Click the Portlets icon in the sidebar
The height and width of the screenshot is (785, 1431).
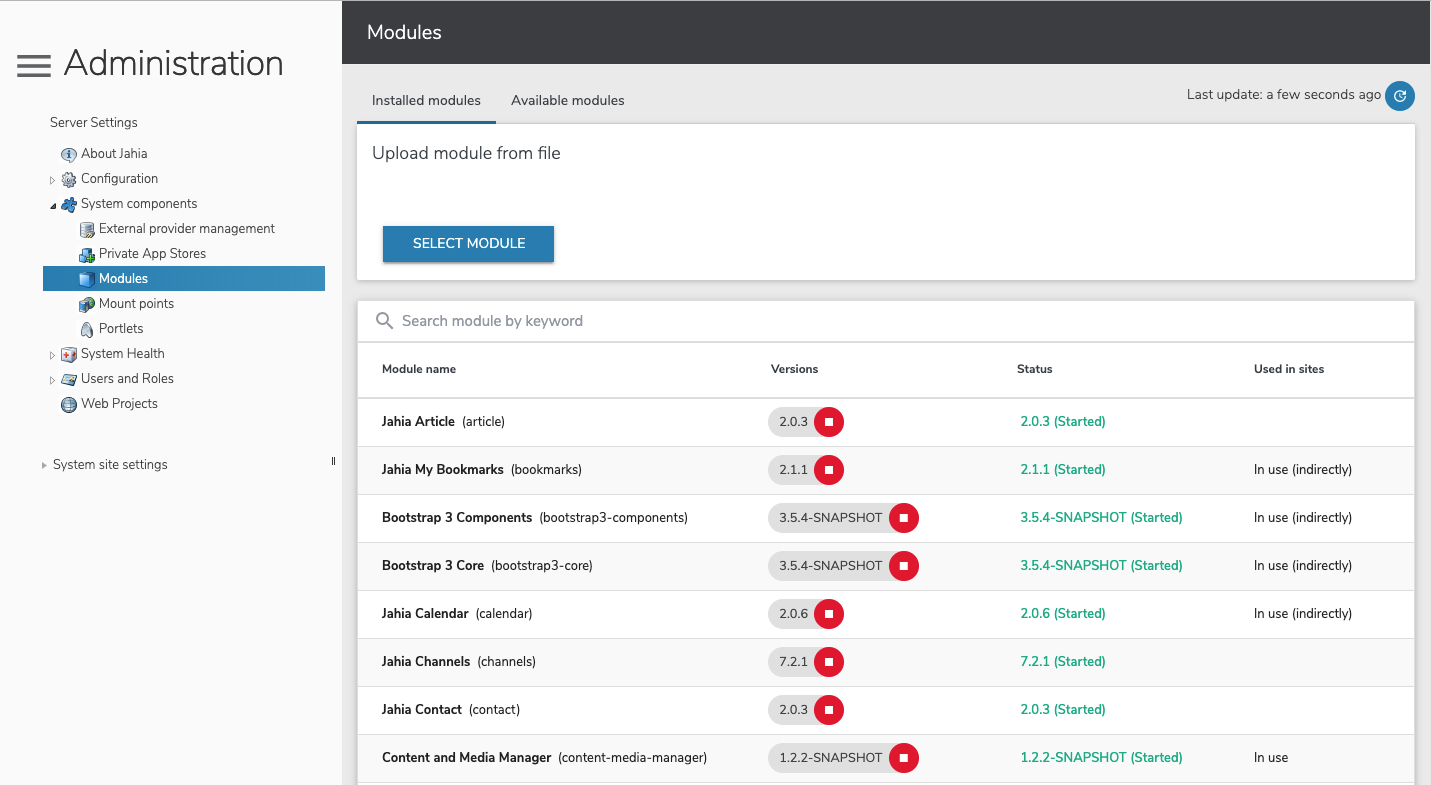coord(87,328)
